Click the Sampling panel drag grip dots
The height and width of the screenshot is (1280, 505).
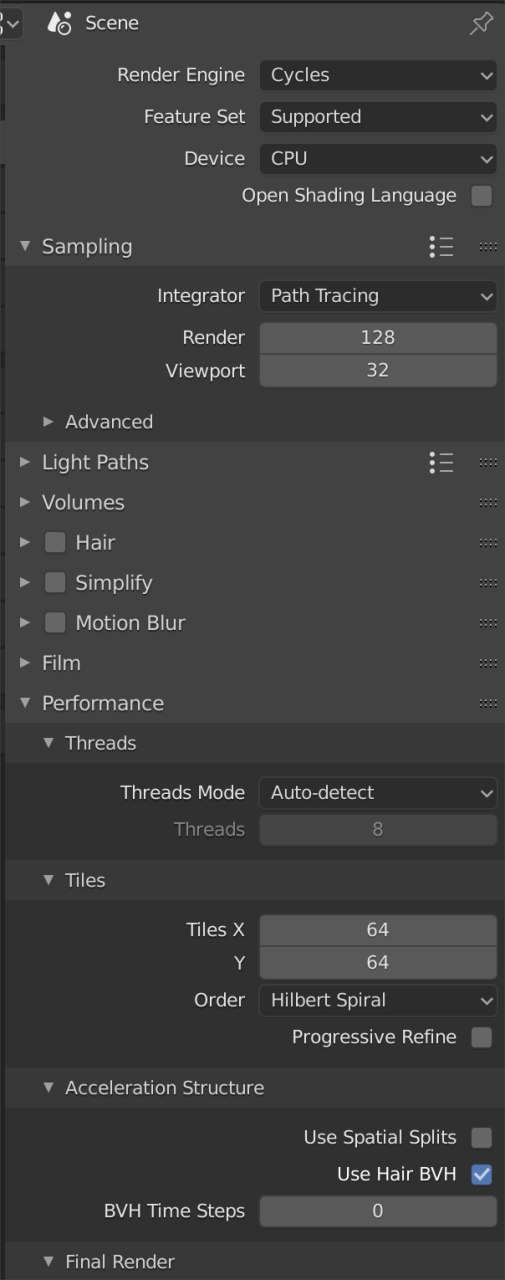click(x=488, y=246)
